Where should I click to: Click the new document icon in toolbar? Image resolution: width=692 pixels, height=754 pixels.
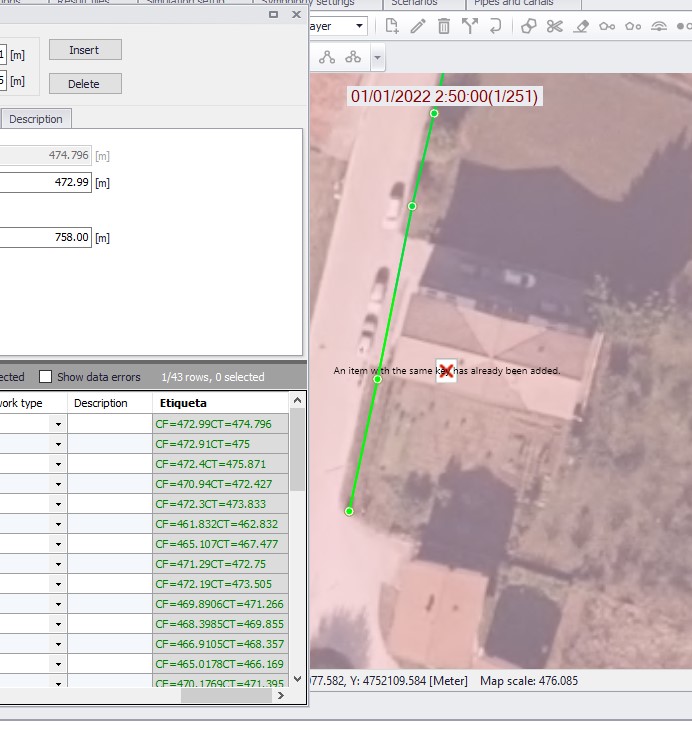393,27
